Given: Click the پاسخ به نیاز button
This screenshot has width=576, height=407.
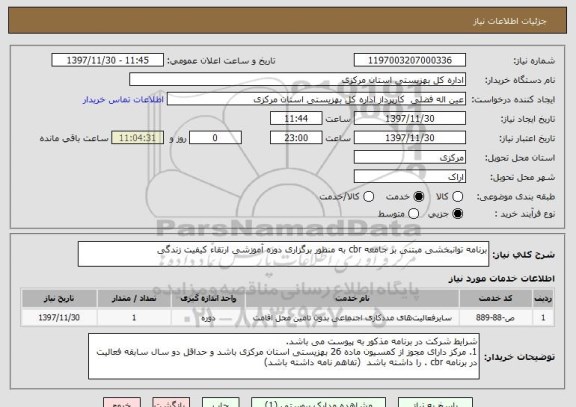Looking at the screenshot, I should (x=435, y=403).
